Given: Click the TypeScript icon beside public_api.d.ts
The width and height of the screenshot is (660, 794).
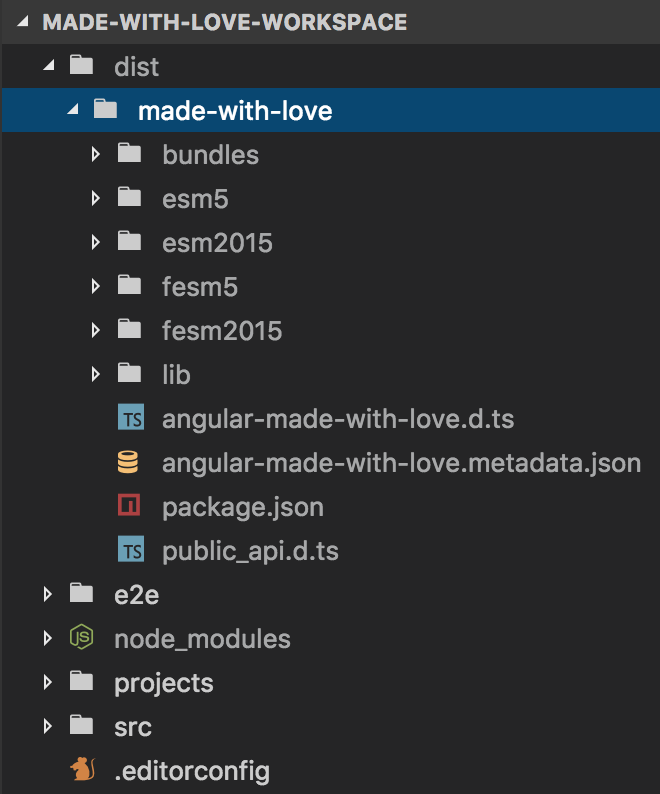Looking at the screenshot, I should (130, 551).
